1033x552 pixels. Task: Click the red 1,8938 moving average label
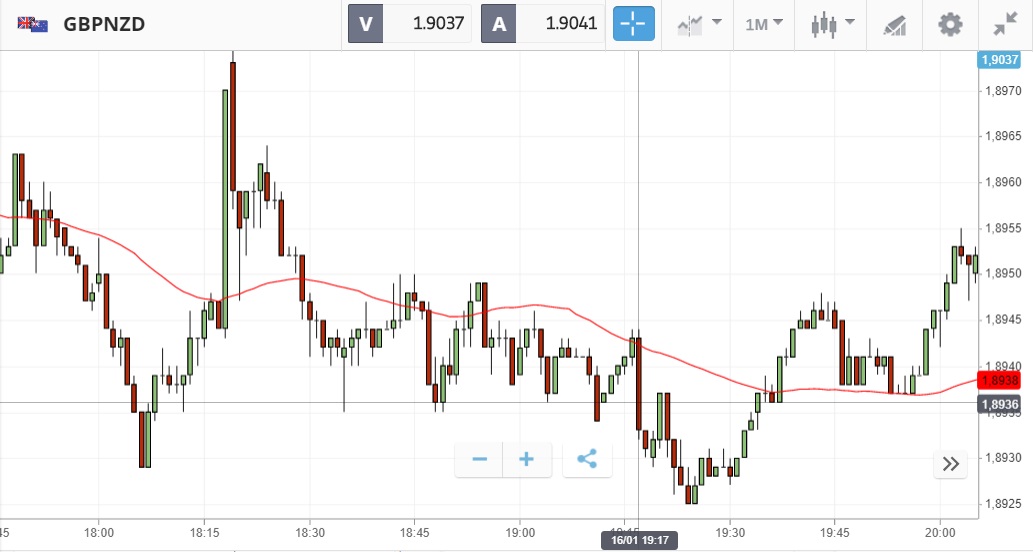[x=1000, y=380]
